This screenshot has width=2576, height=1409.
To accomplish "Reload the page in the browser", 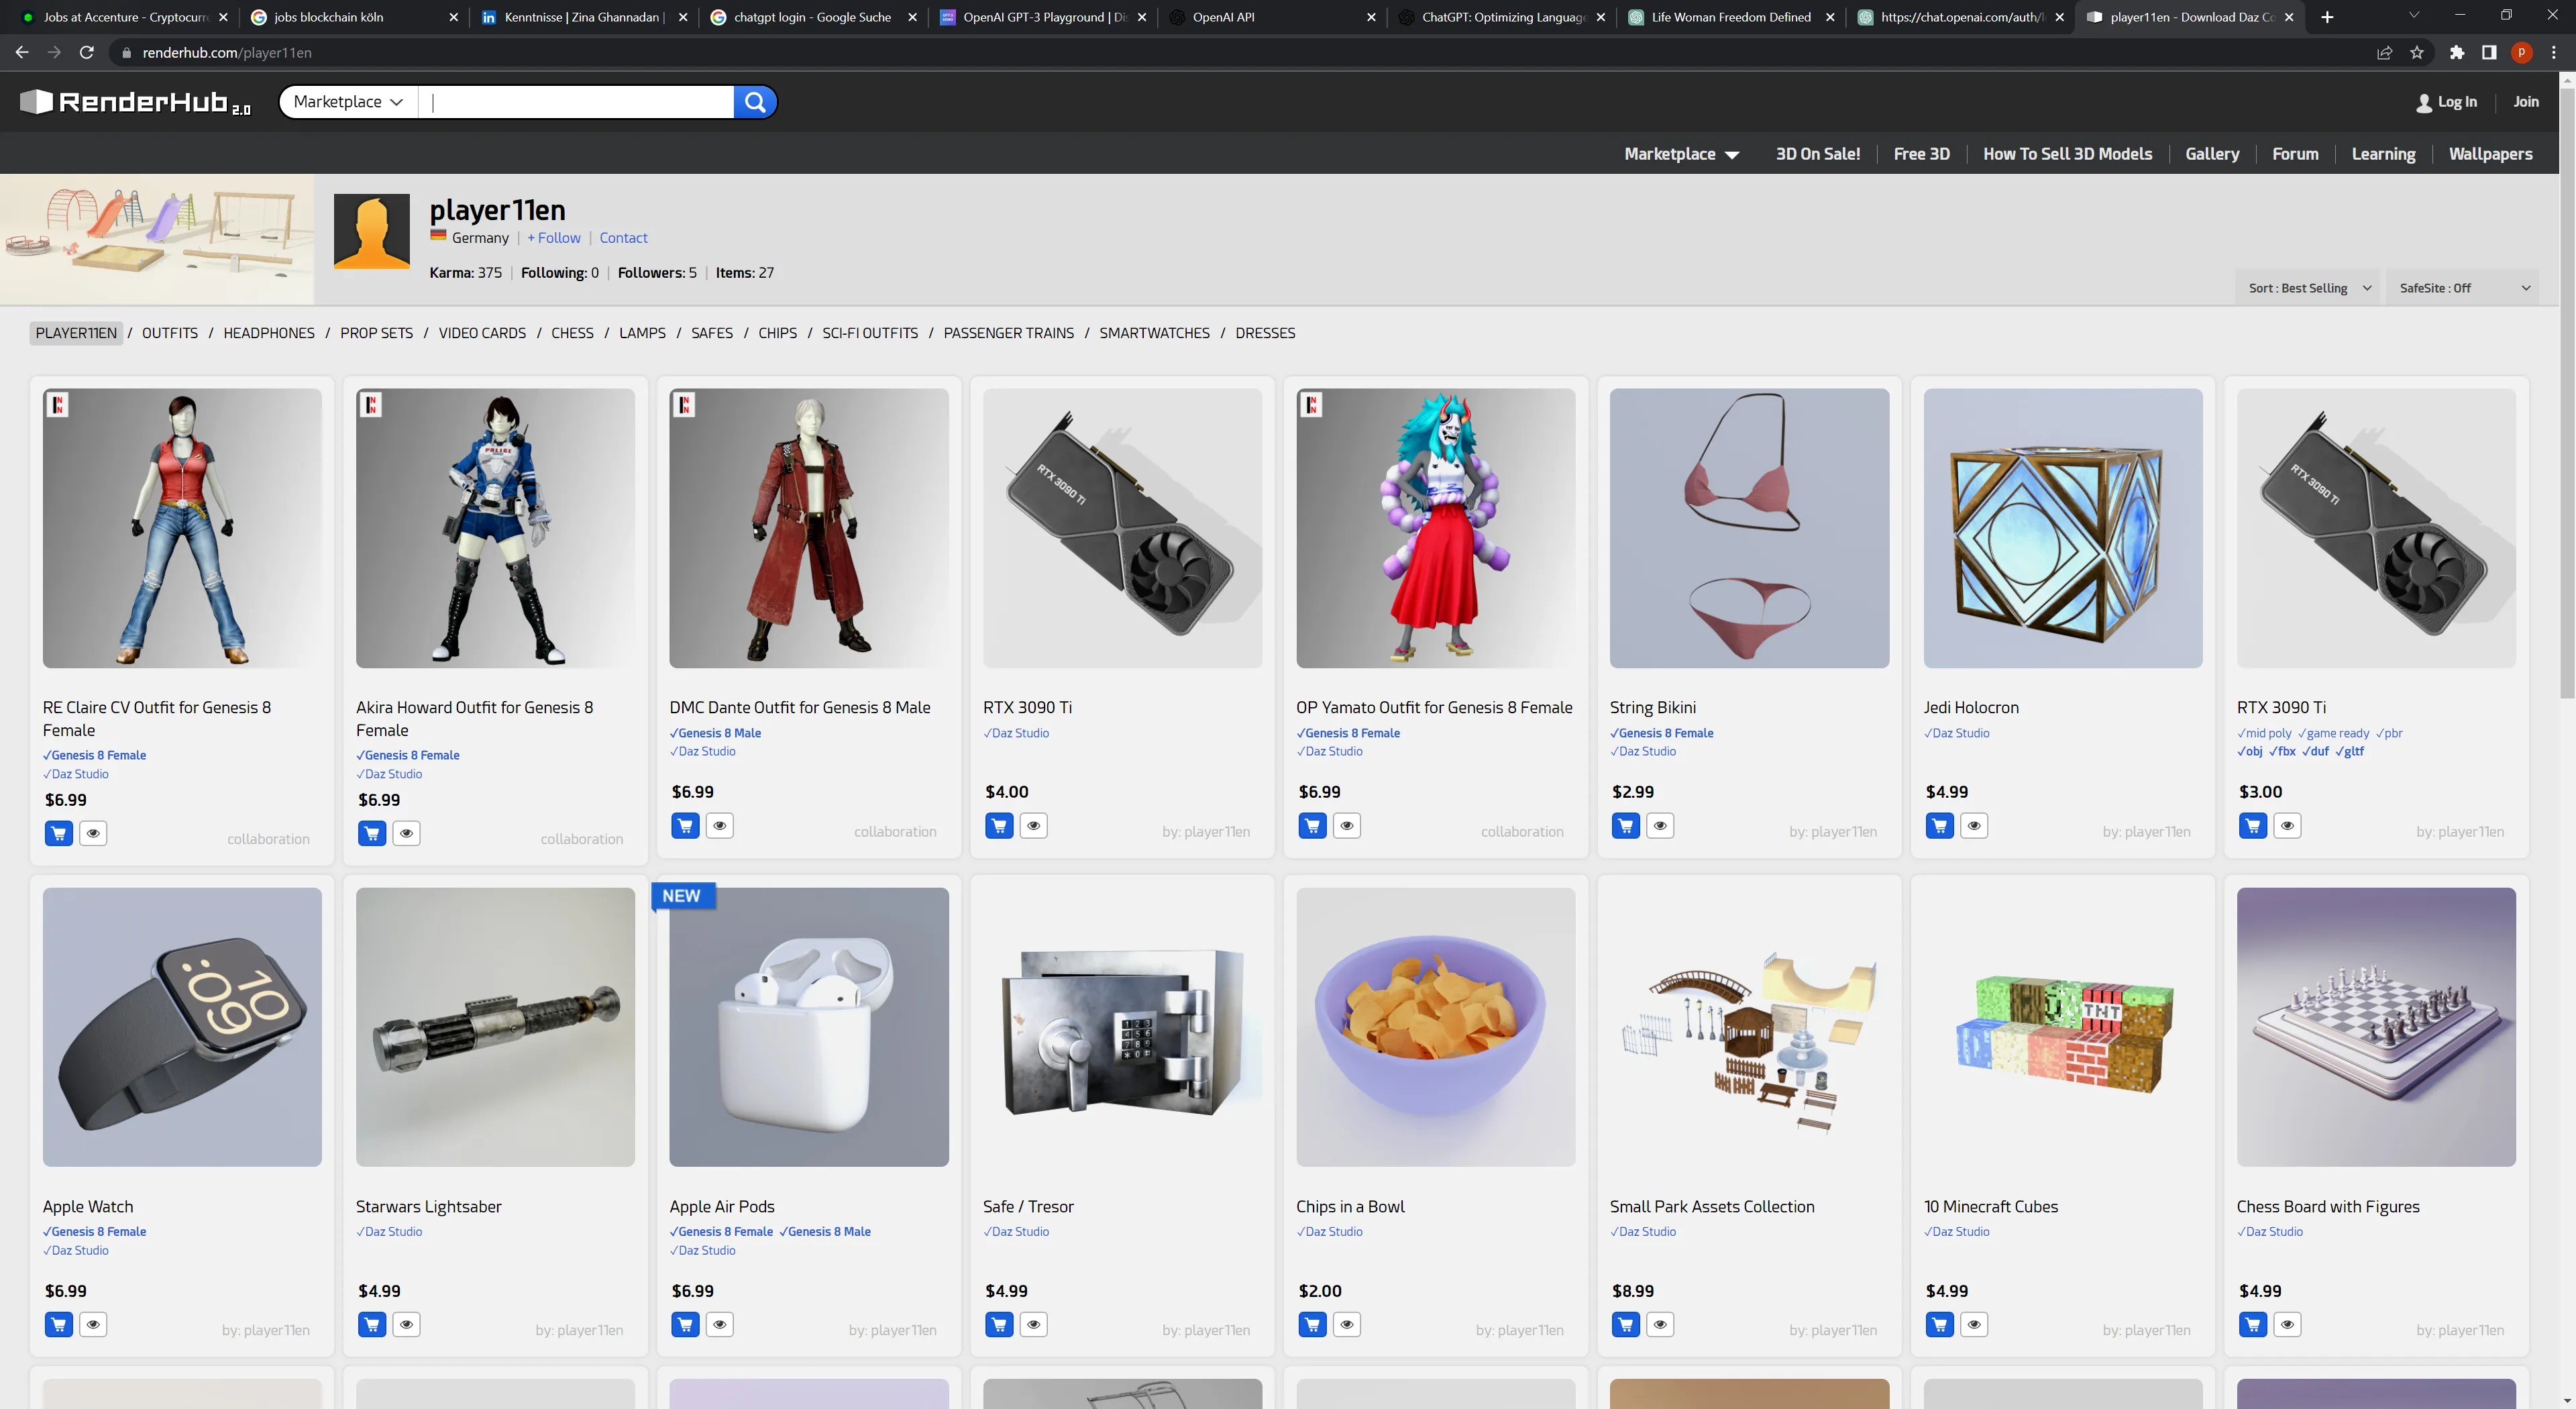I will click(x=87, y=53).
